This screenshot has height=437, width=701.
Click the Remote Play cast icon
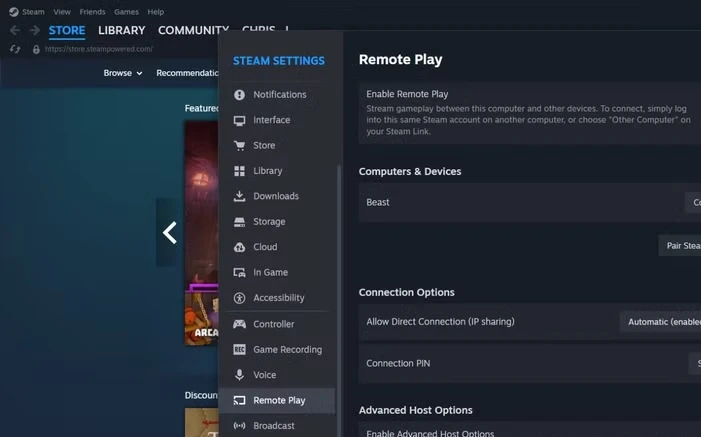pos(239,400)
